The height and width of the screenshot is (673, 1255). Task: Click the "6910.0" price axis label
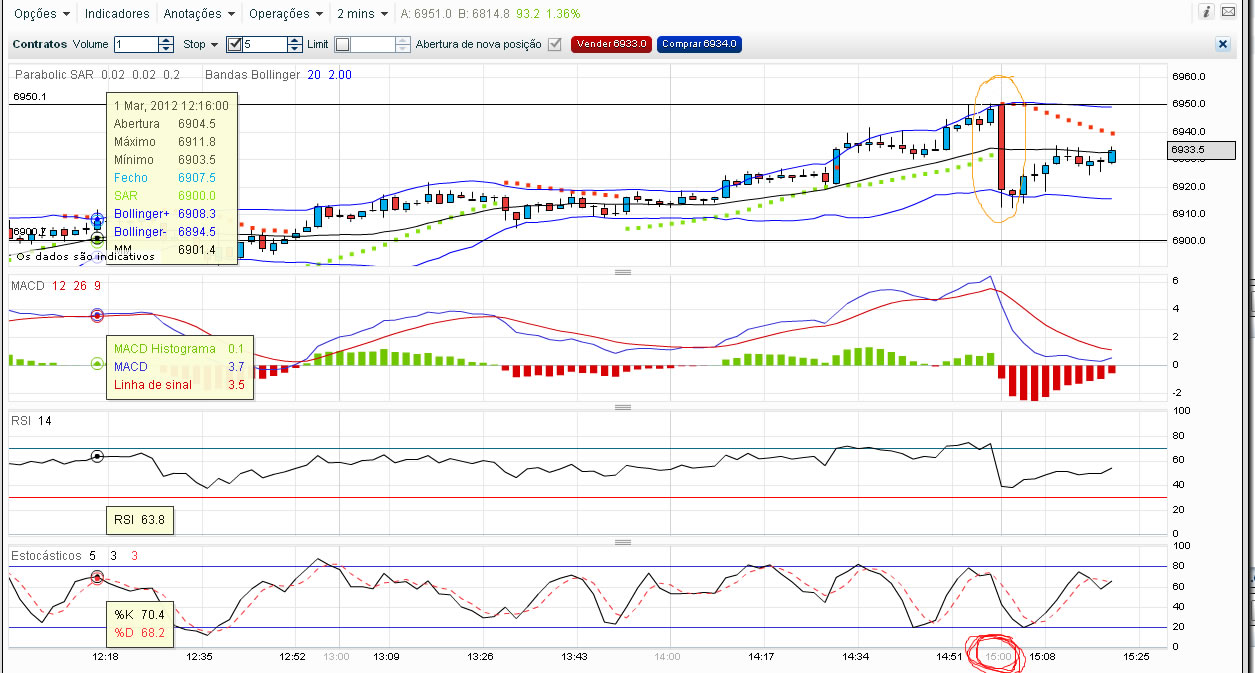1188,213
